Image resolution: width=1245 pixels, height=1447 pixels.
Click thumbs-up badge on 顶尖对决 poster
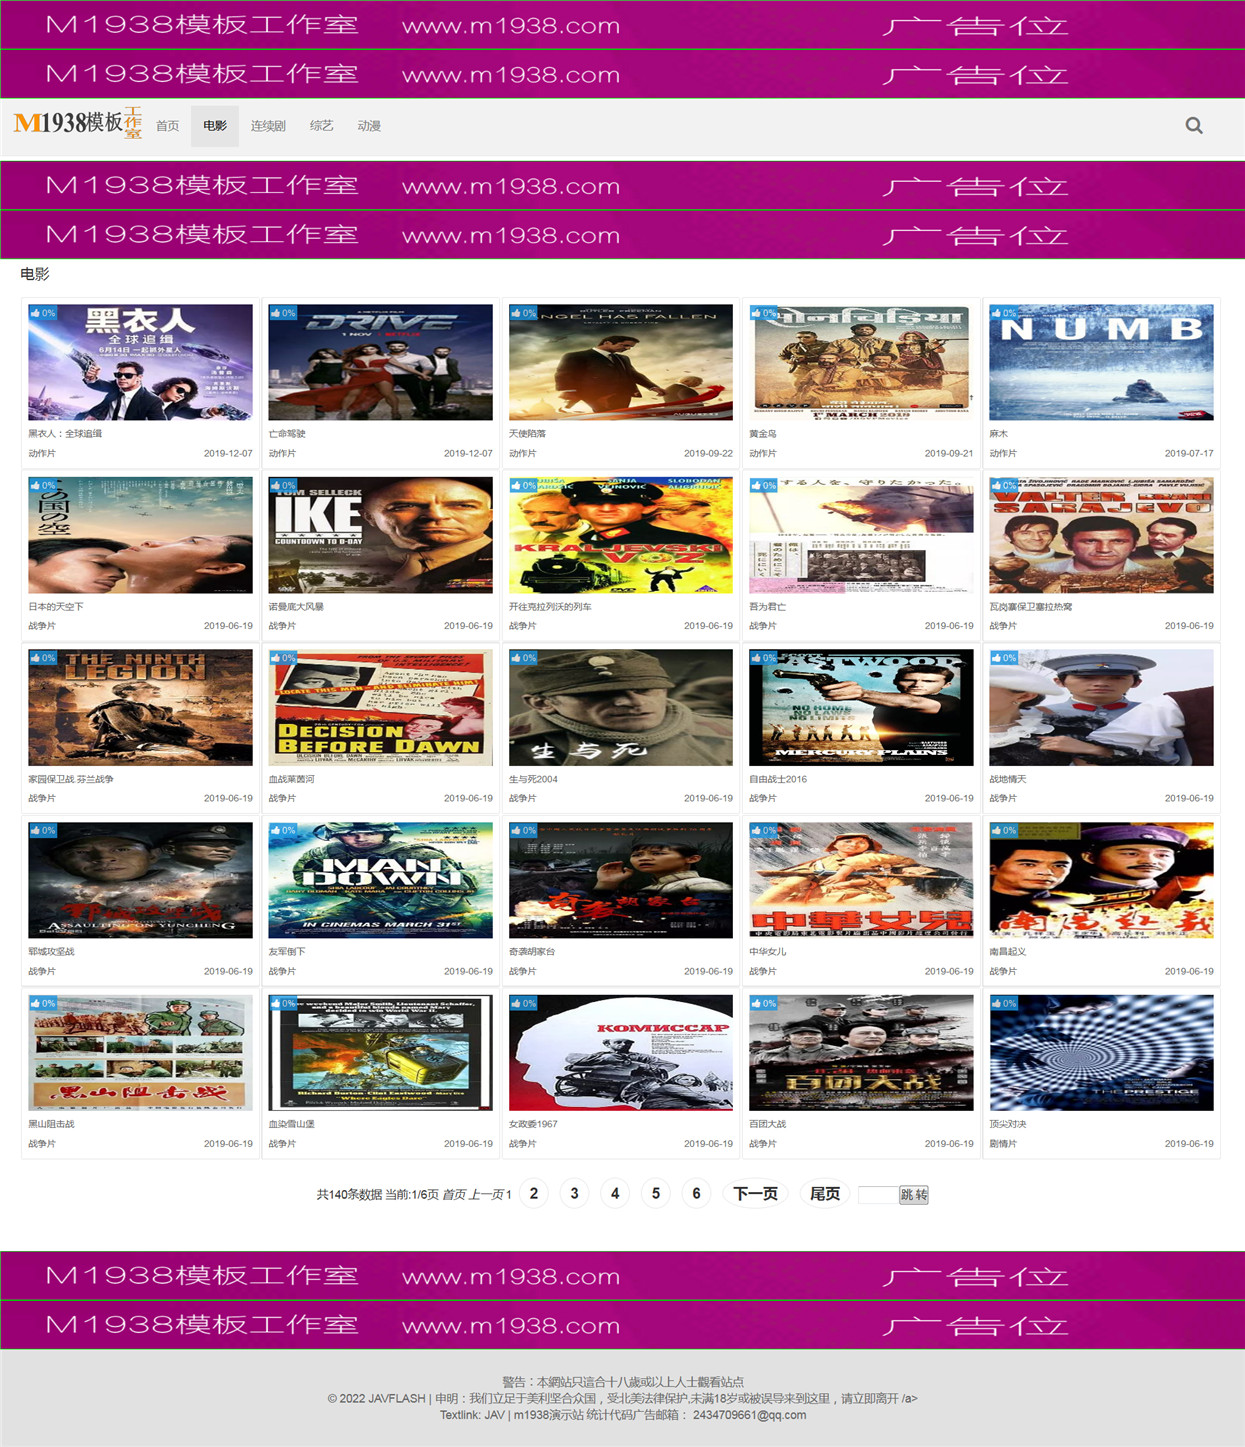click(1004, 1003)
